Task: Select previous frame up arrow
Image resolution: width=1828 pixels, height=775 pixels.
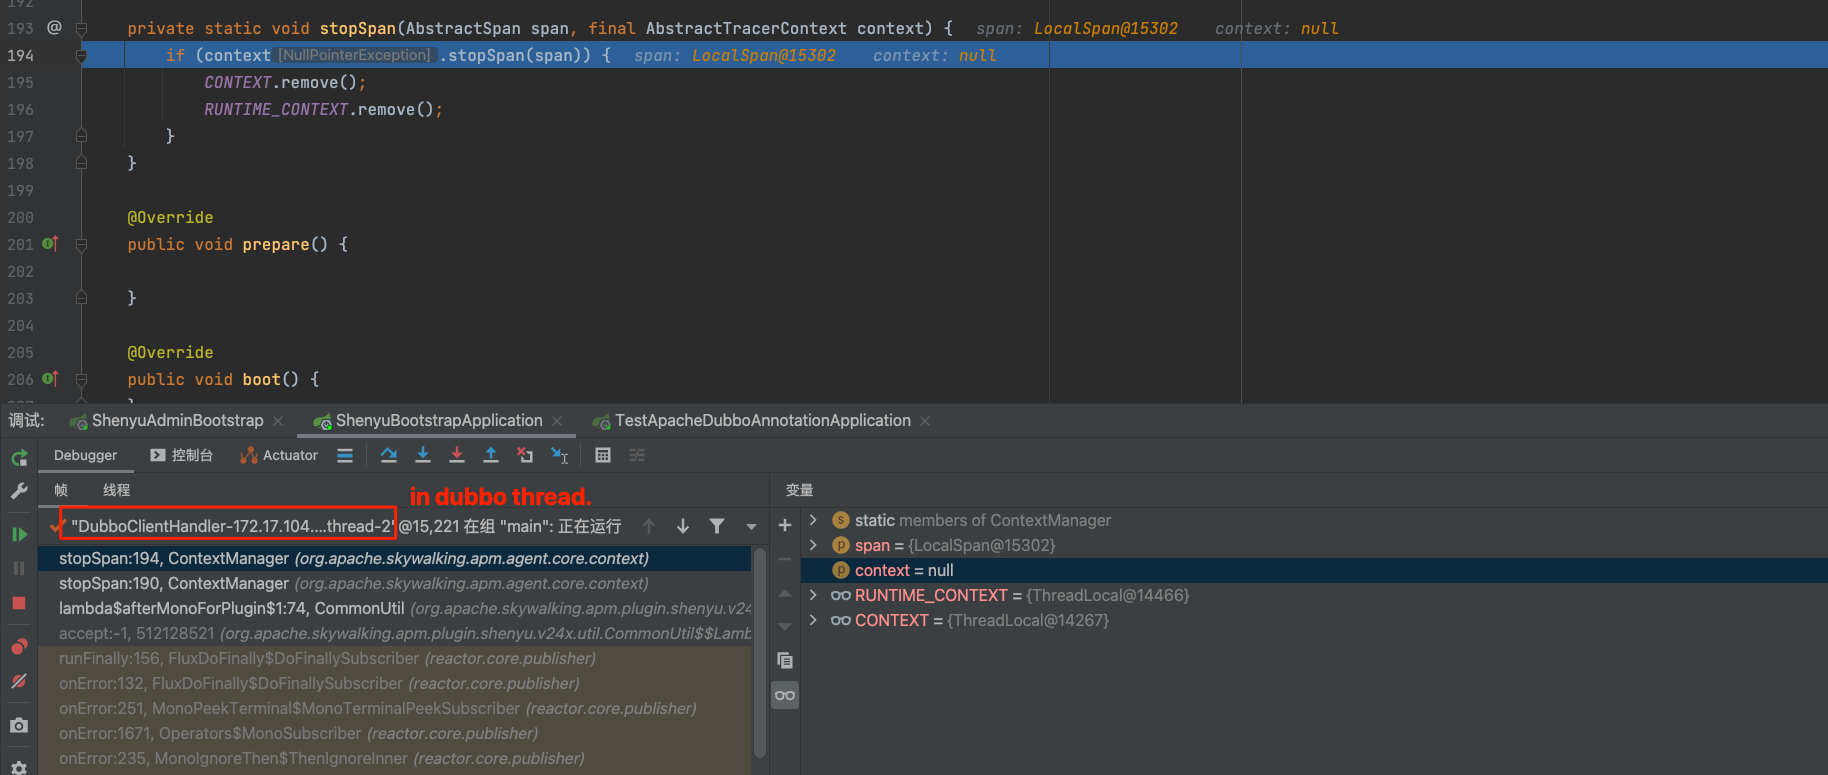Action: click(649, 526)
